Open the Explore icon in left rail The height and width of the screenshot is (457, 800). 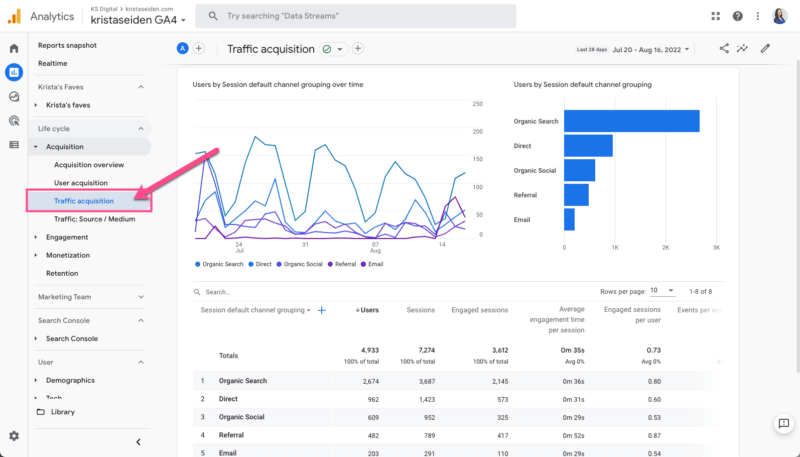[14, 96]
